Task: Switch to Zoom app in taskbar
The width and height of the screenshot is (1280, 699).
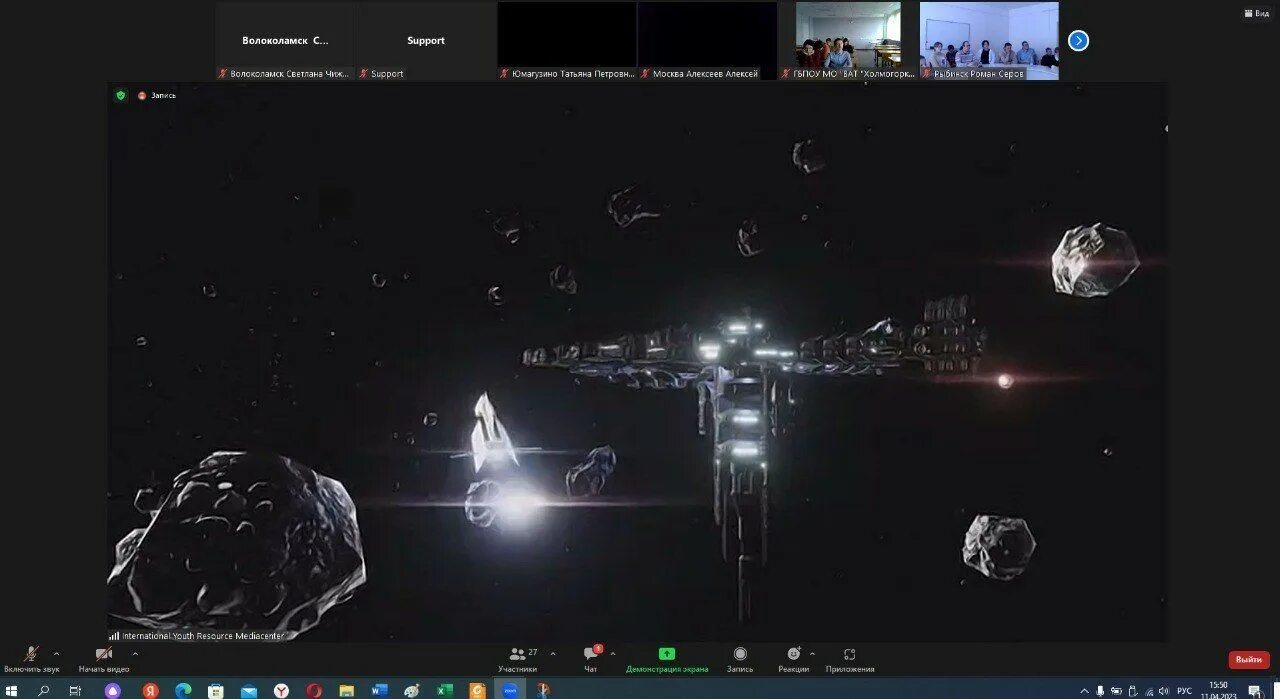Action: click(x=510, y=690)
